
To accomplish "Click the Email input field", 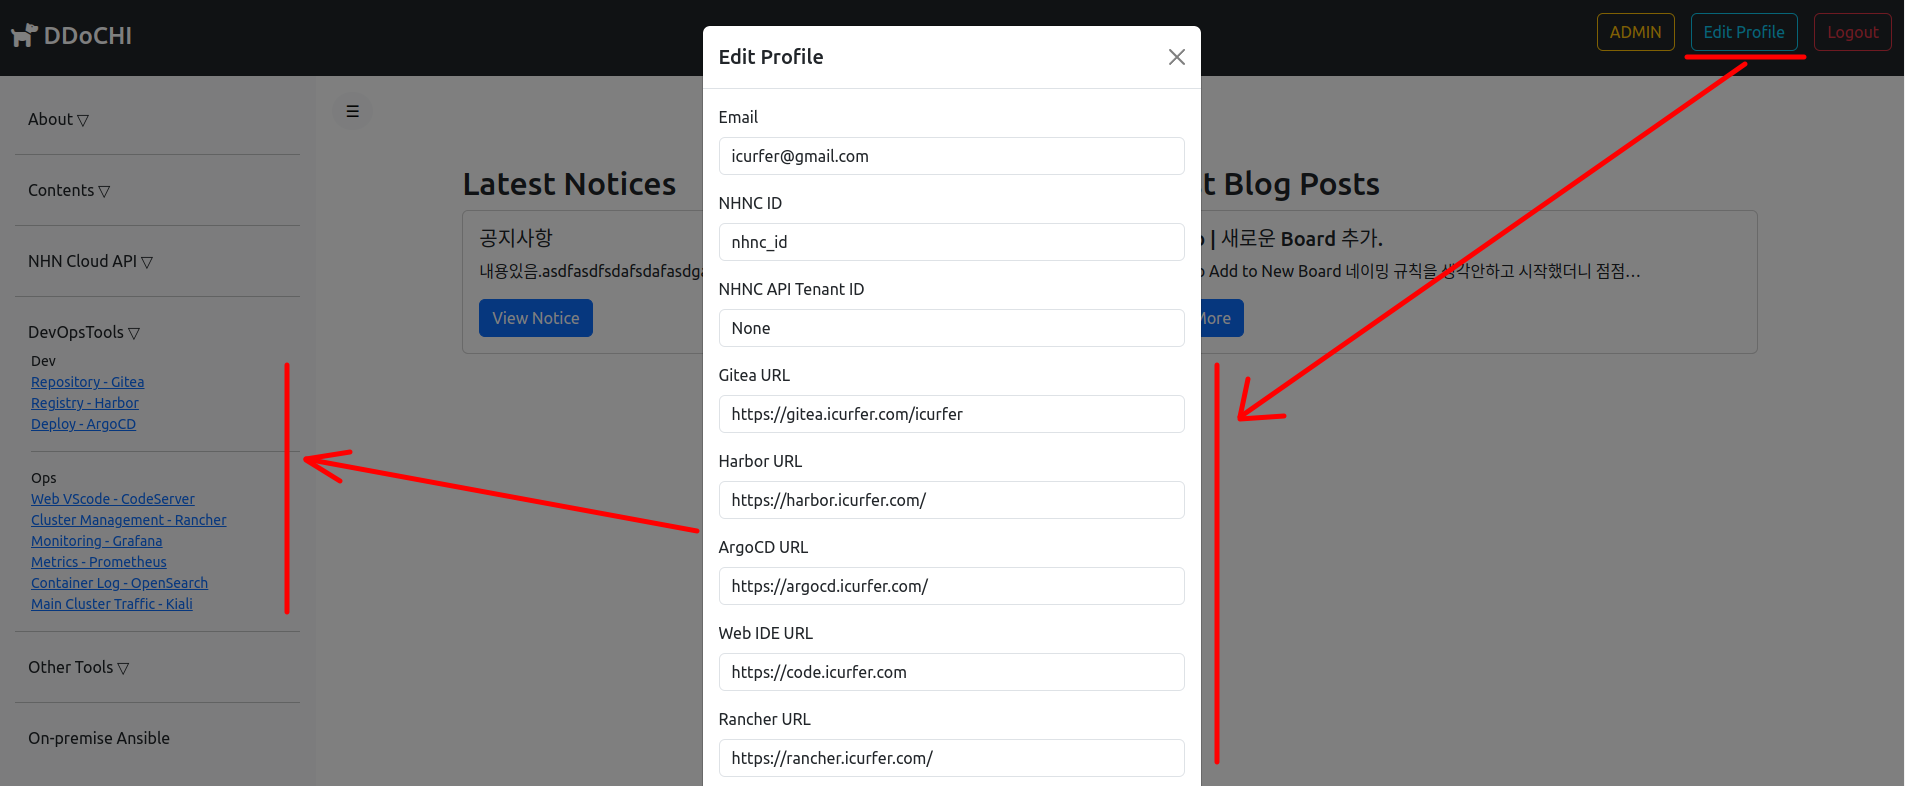I will coord(951,156).
